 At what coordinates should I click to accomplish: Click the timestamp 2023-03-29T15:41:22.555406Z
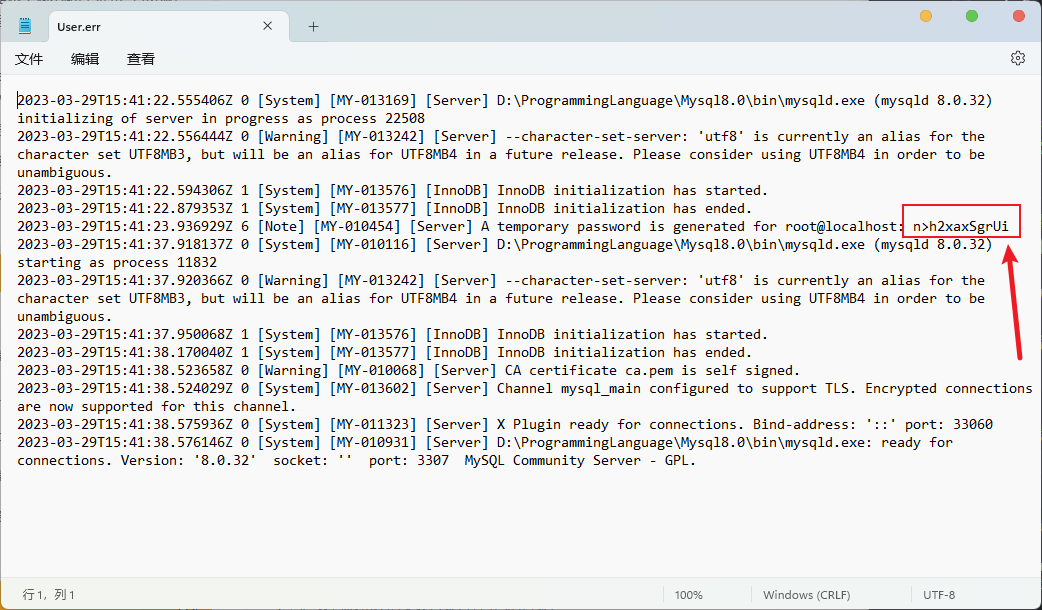pos(125,100)
